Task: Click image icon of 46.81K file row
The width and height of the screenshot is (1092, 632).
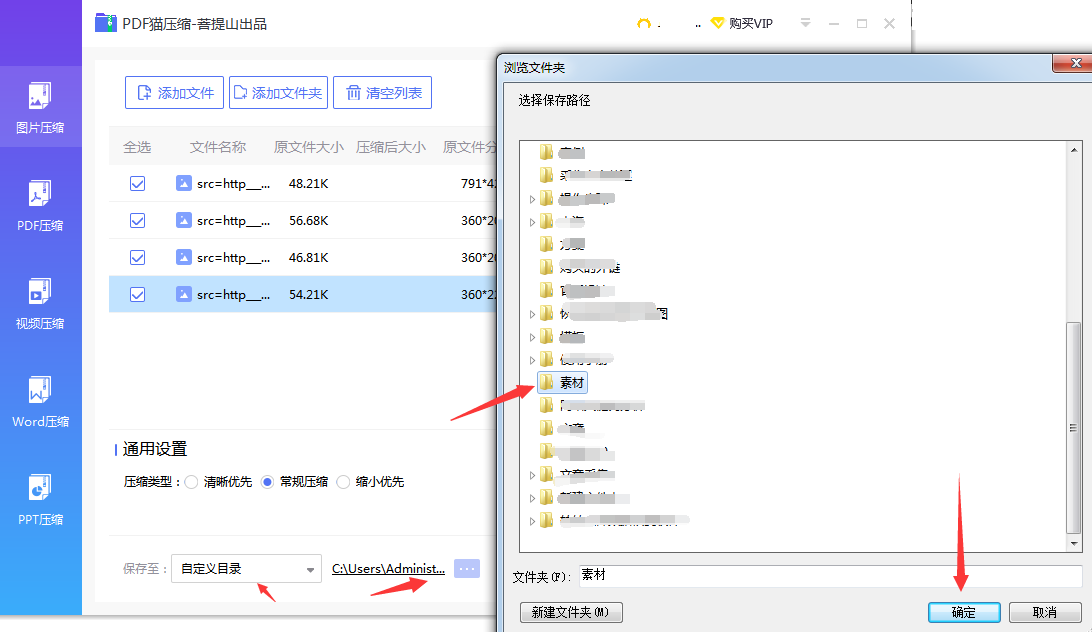Action: click(x=183, y=257)
